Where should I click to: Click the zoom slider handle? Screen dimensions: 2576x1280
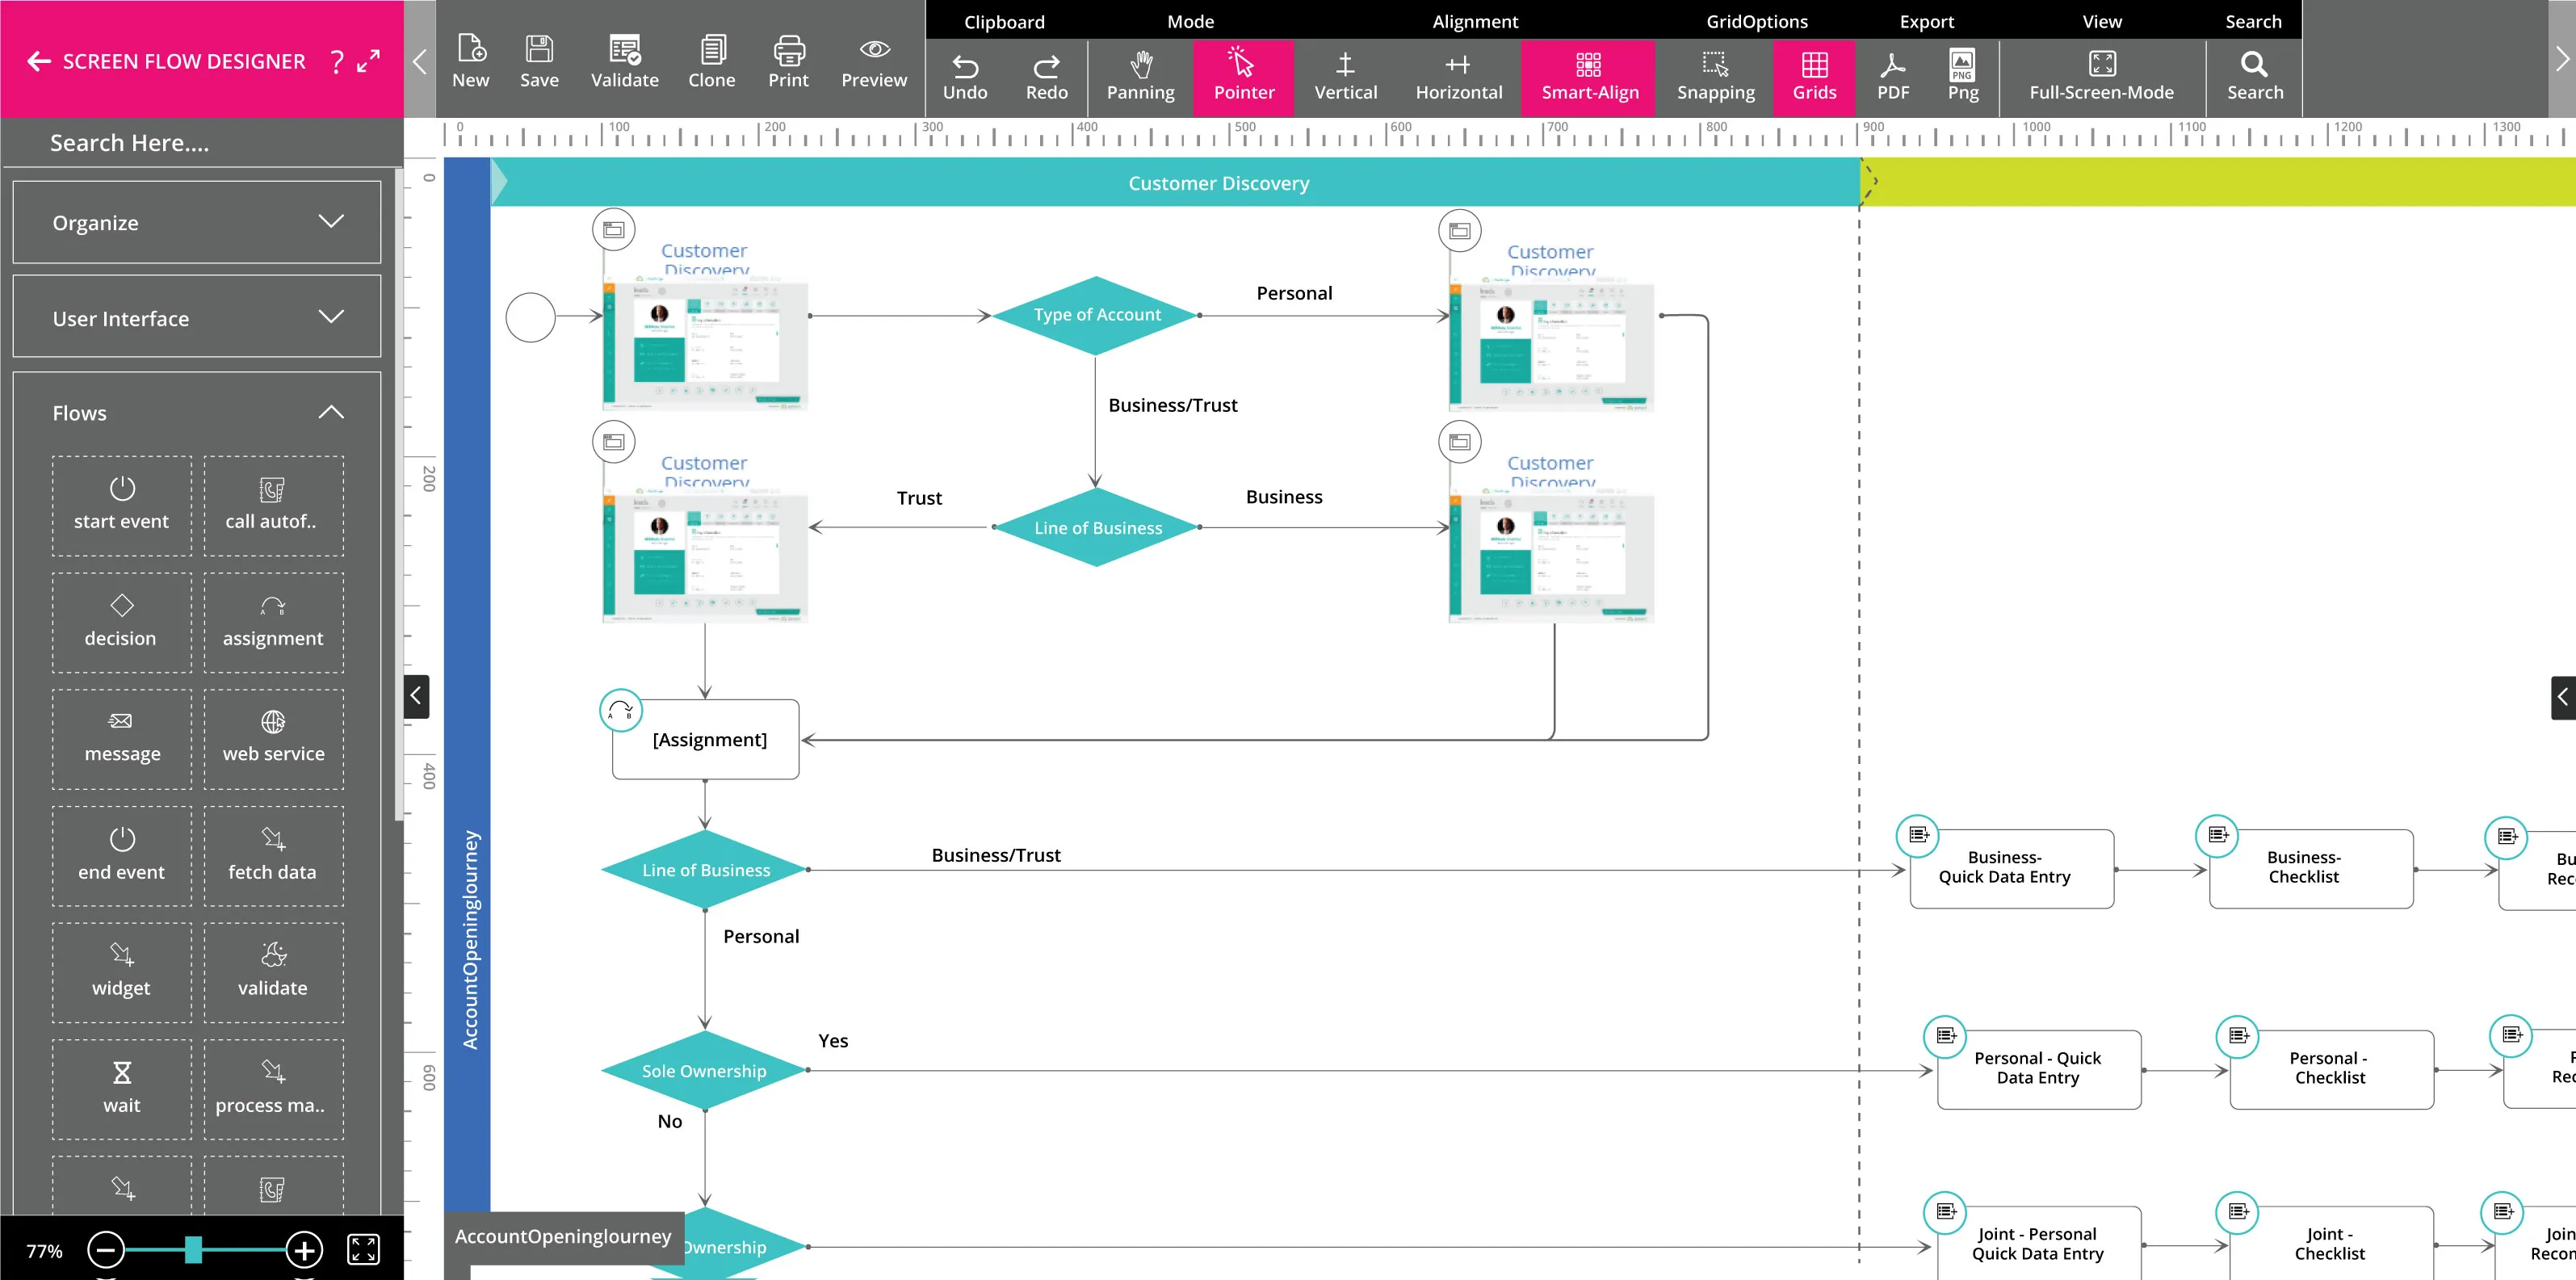(x=193, y=1249)
